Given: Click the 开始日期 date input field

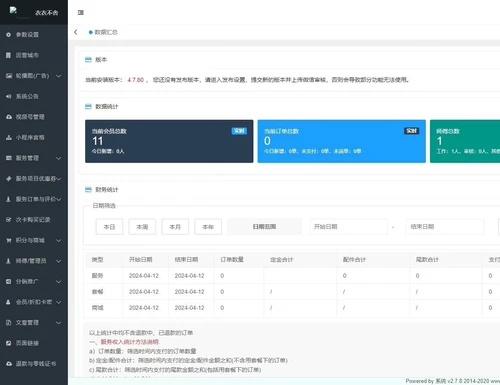Looking at the screenshot, I should click(x=349, y=227).
